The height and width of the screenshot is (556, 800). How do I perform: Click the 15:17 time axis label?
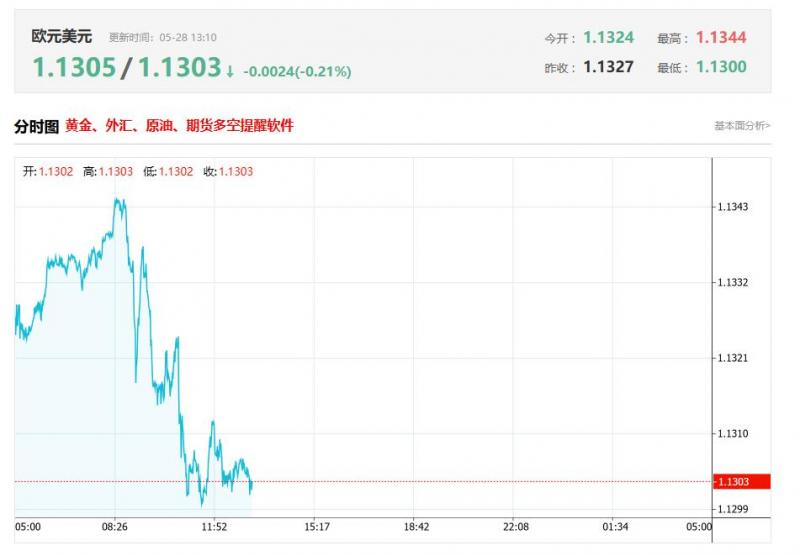[316, 527]
